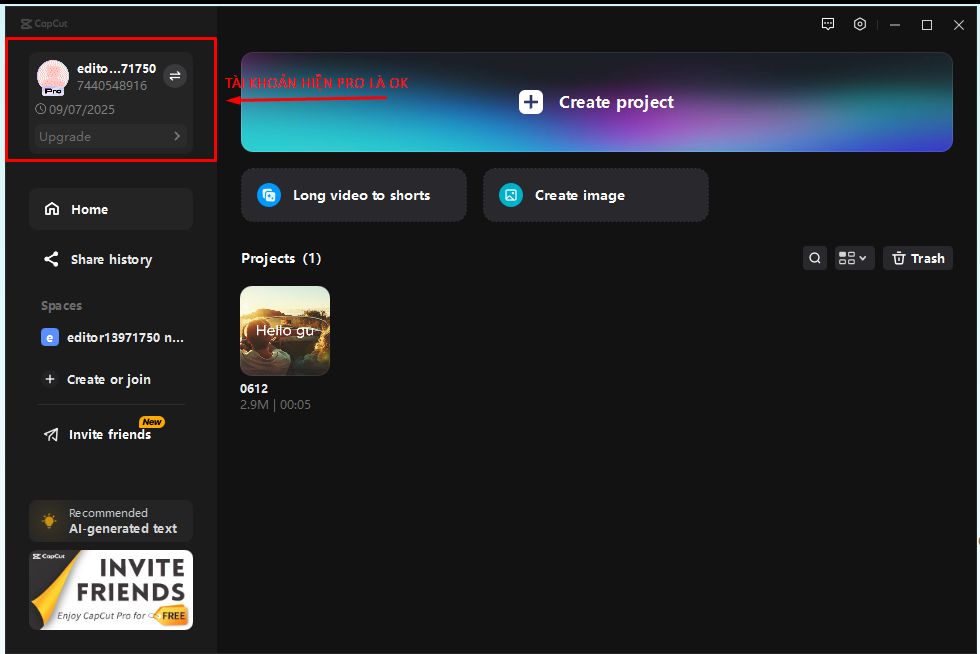Click the lightbulb Recommended icon

49,520
